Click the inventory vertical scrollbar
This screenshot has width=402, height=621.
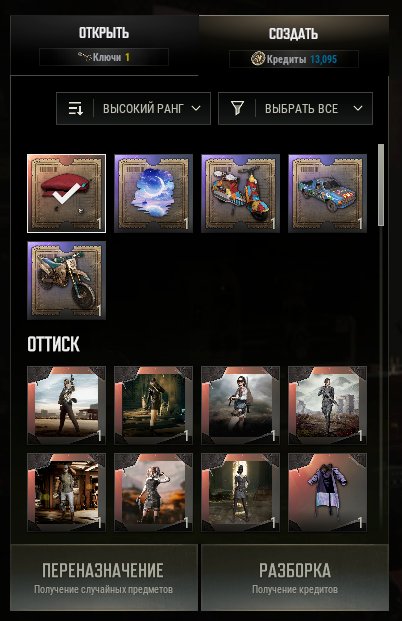pos(381,185)
